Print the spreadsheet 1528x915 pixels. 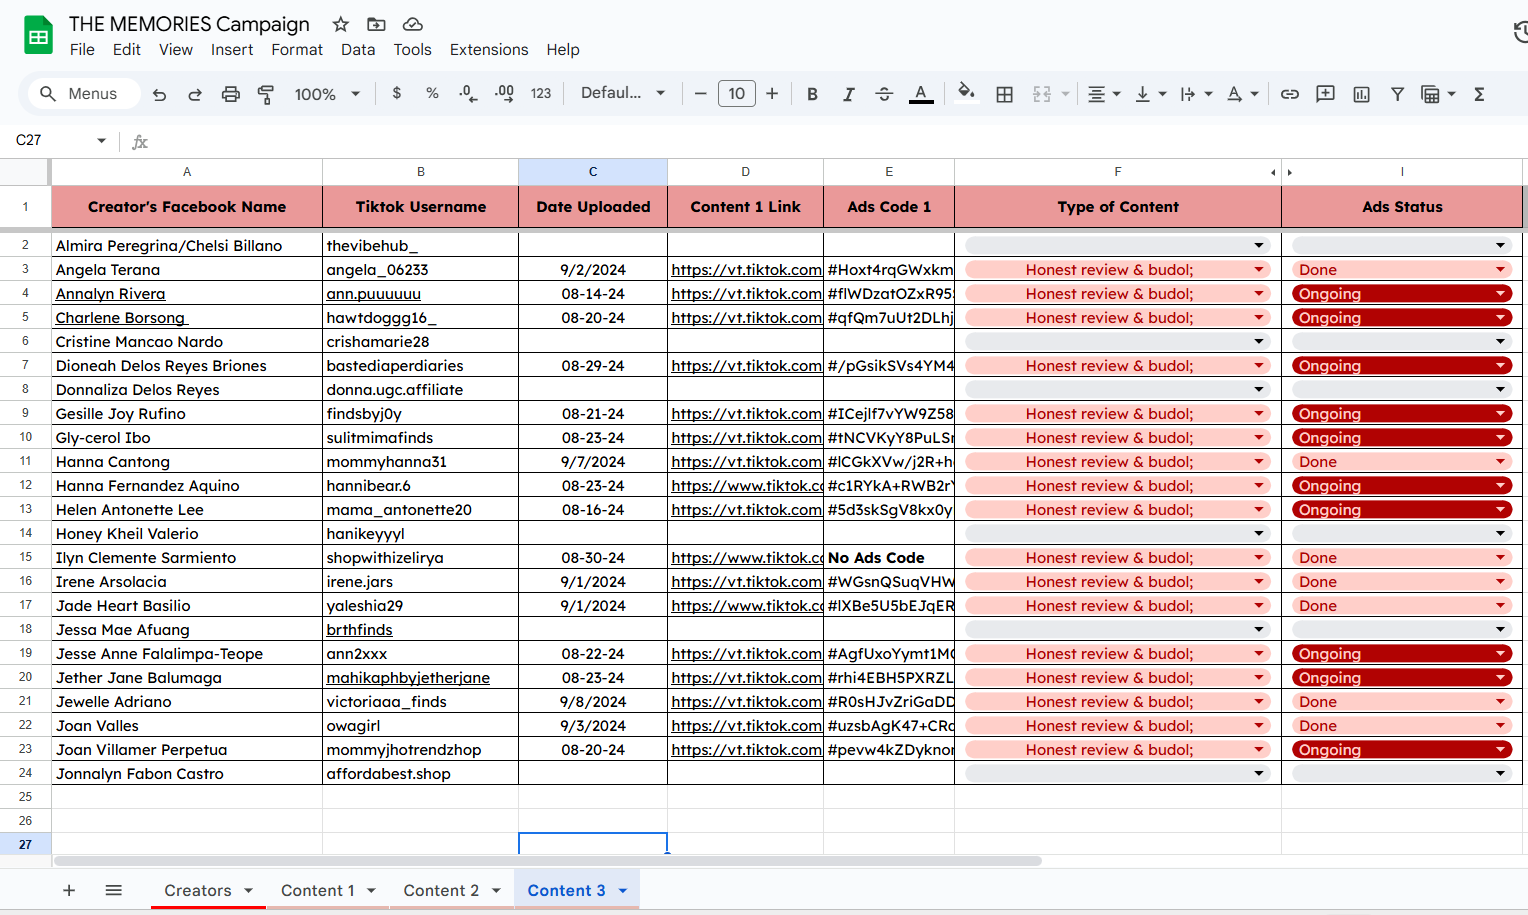(231, 94)
